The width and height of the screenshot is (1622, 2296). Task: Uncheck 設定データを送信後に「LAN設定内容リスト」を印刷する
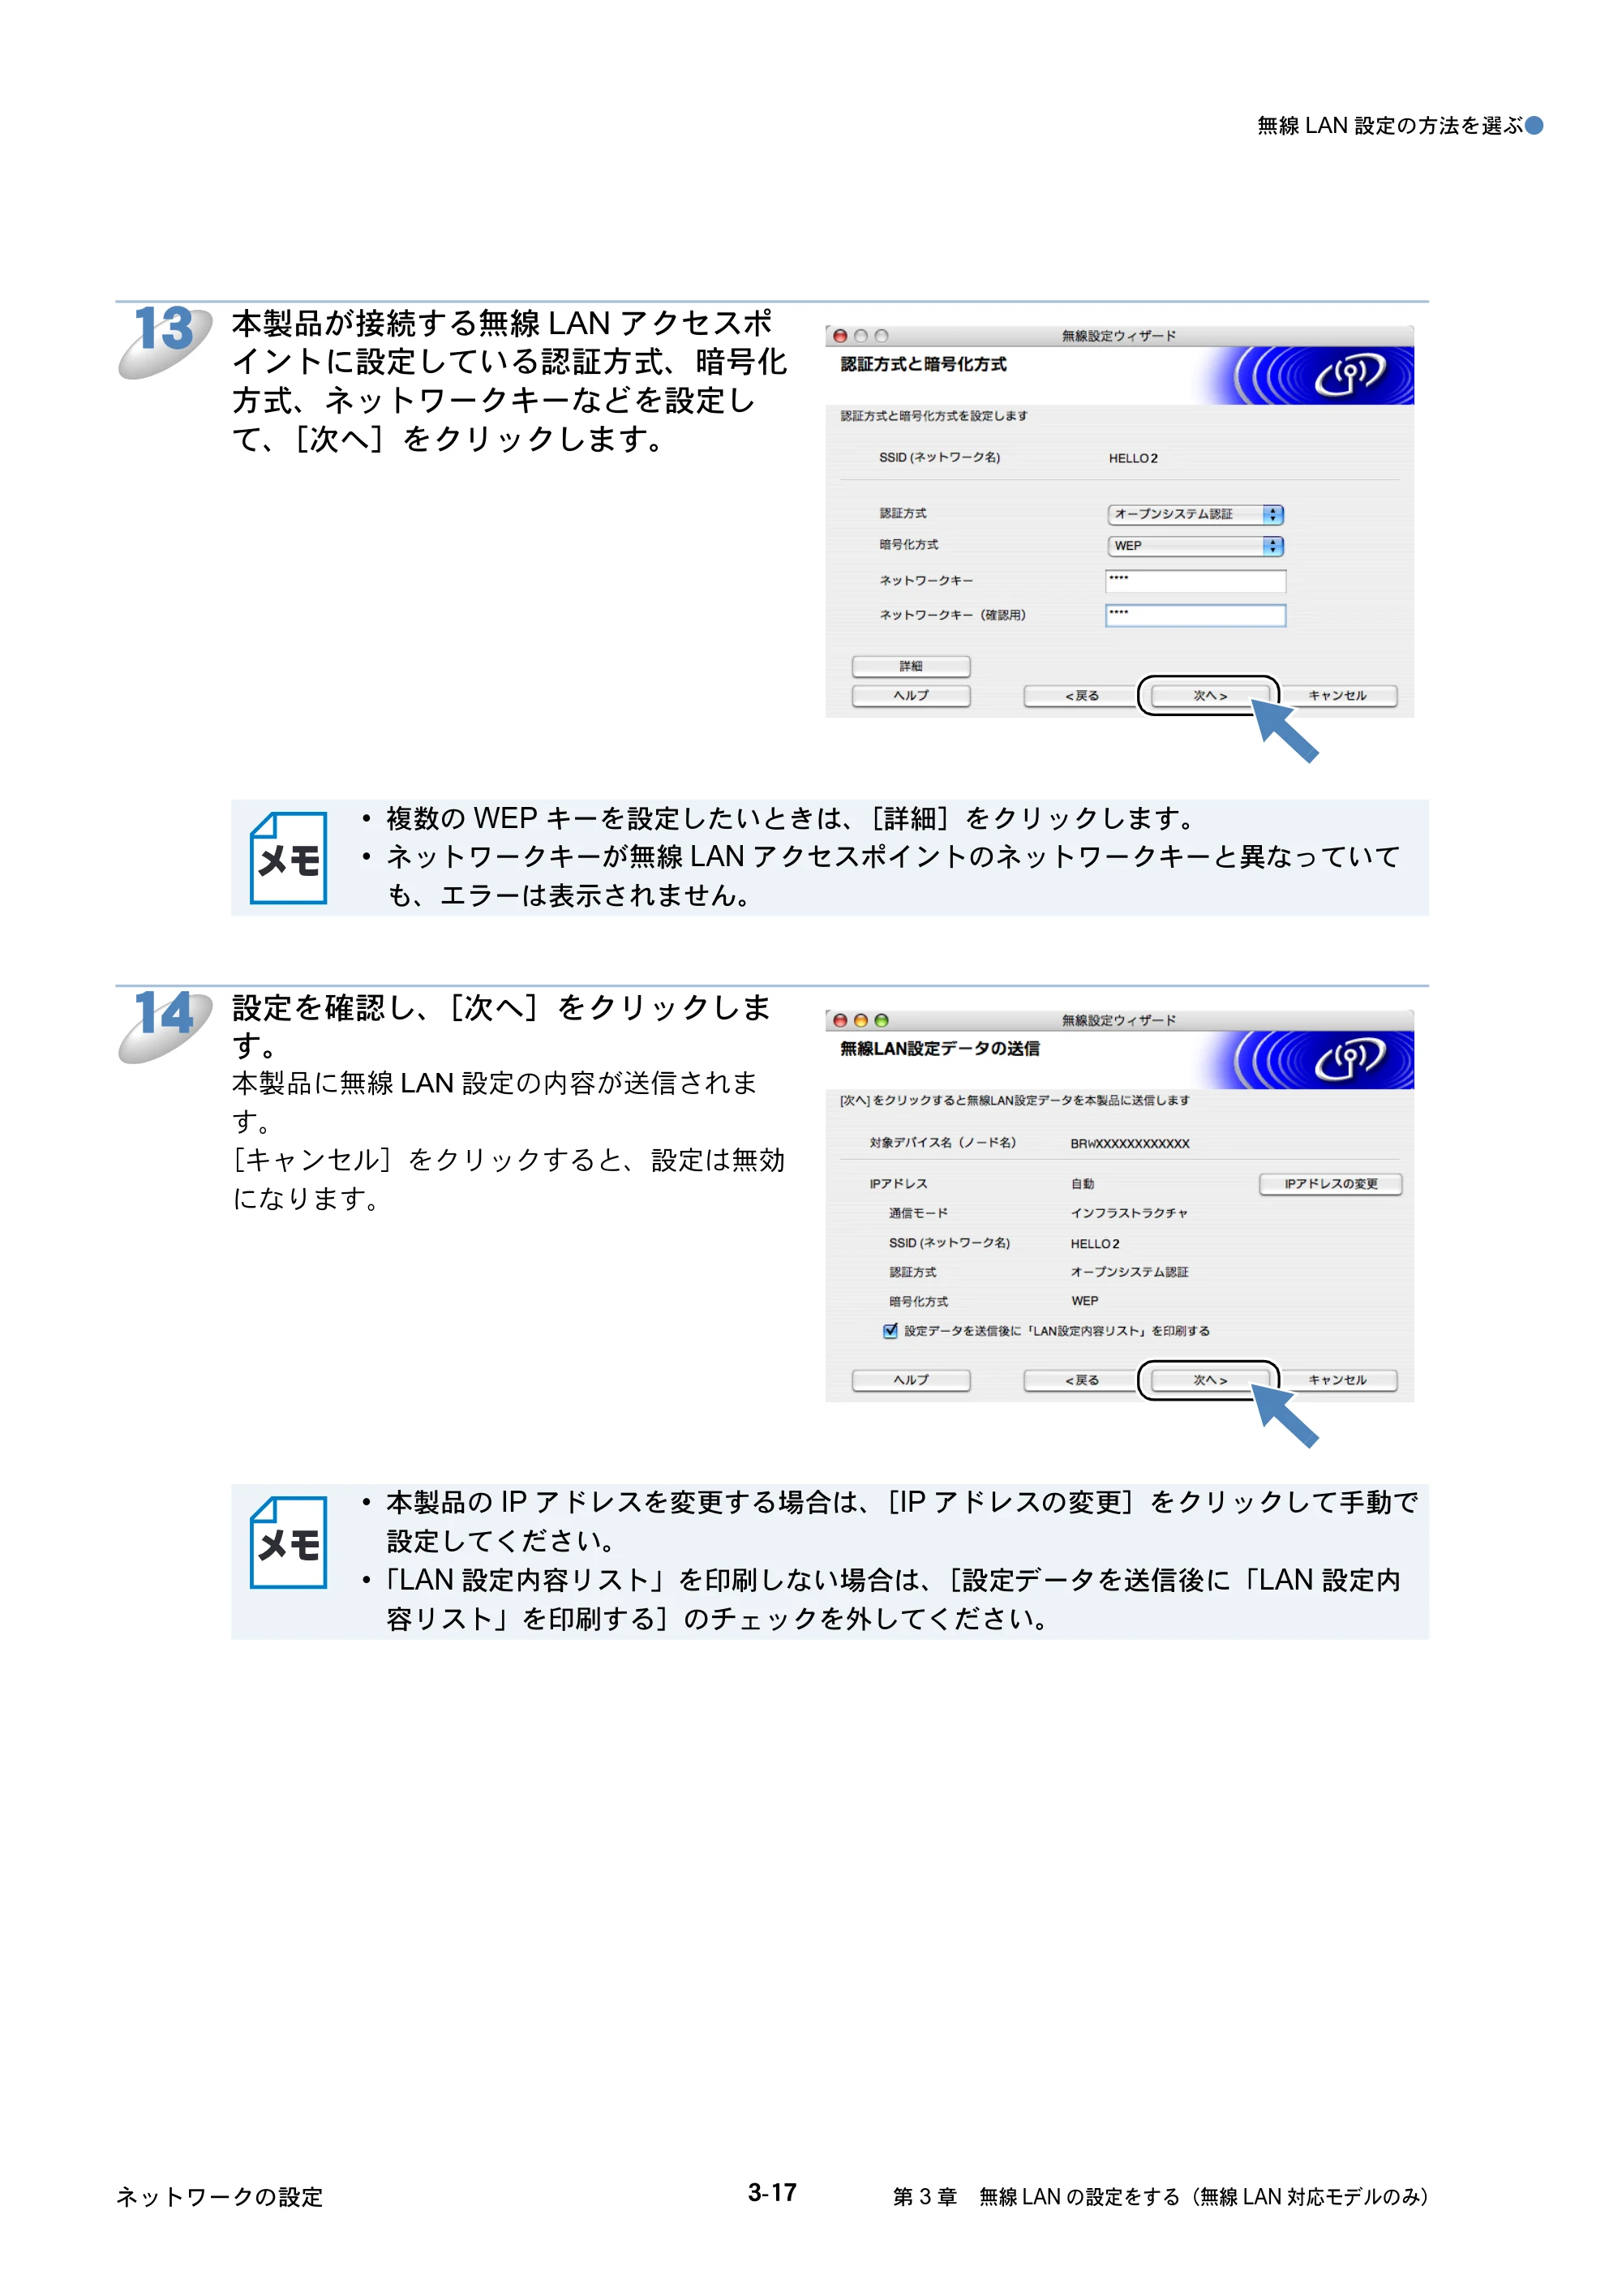[x=890, y=1331]
